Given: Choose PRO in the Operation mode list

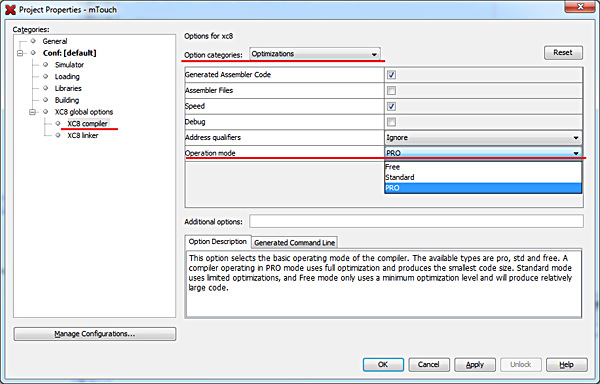Looking at the screenshot, I should click(x=483, y=188).
